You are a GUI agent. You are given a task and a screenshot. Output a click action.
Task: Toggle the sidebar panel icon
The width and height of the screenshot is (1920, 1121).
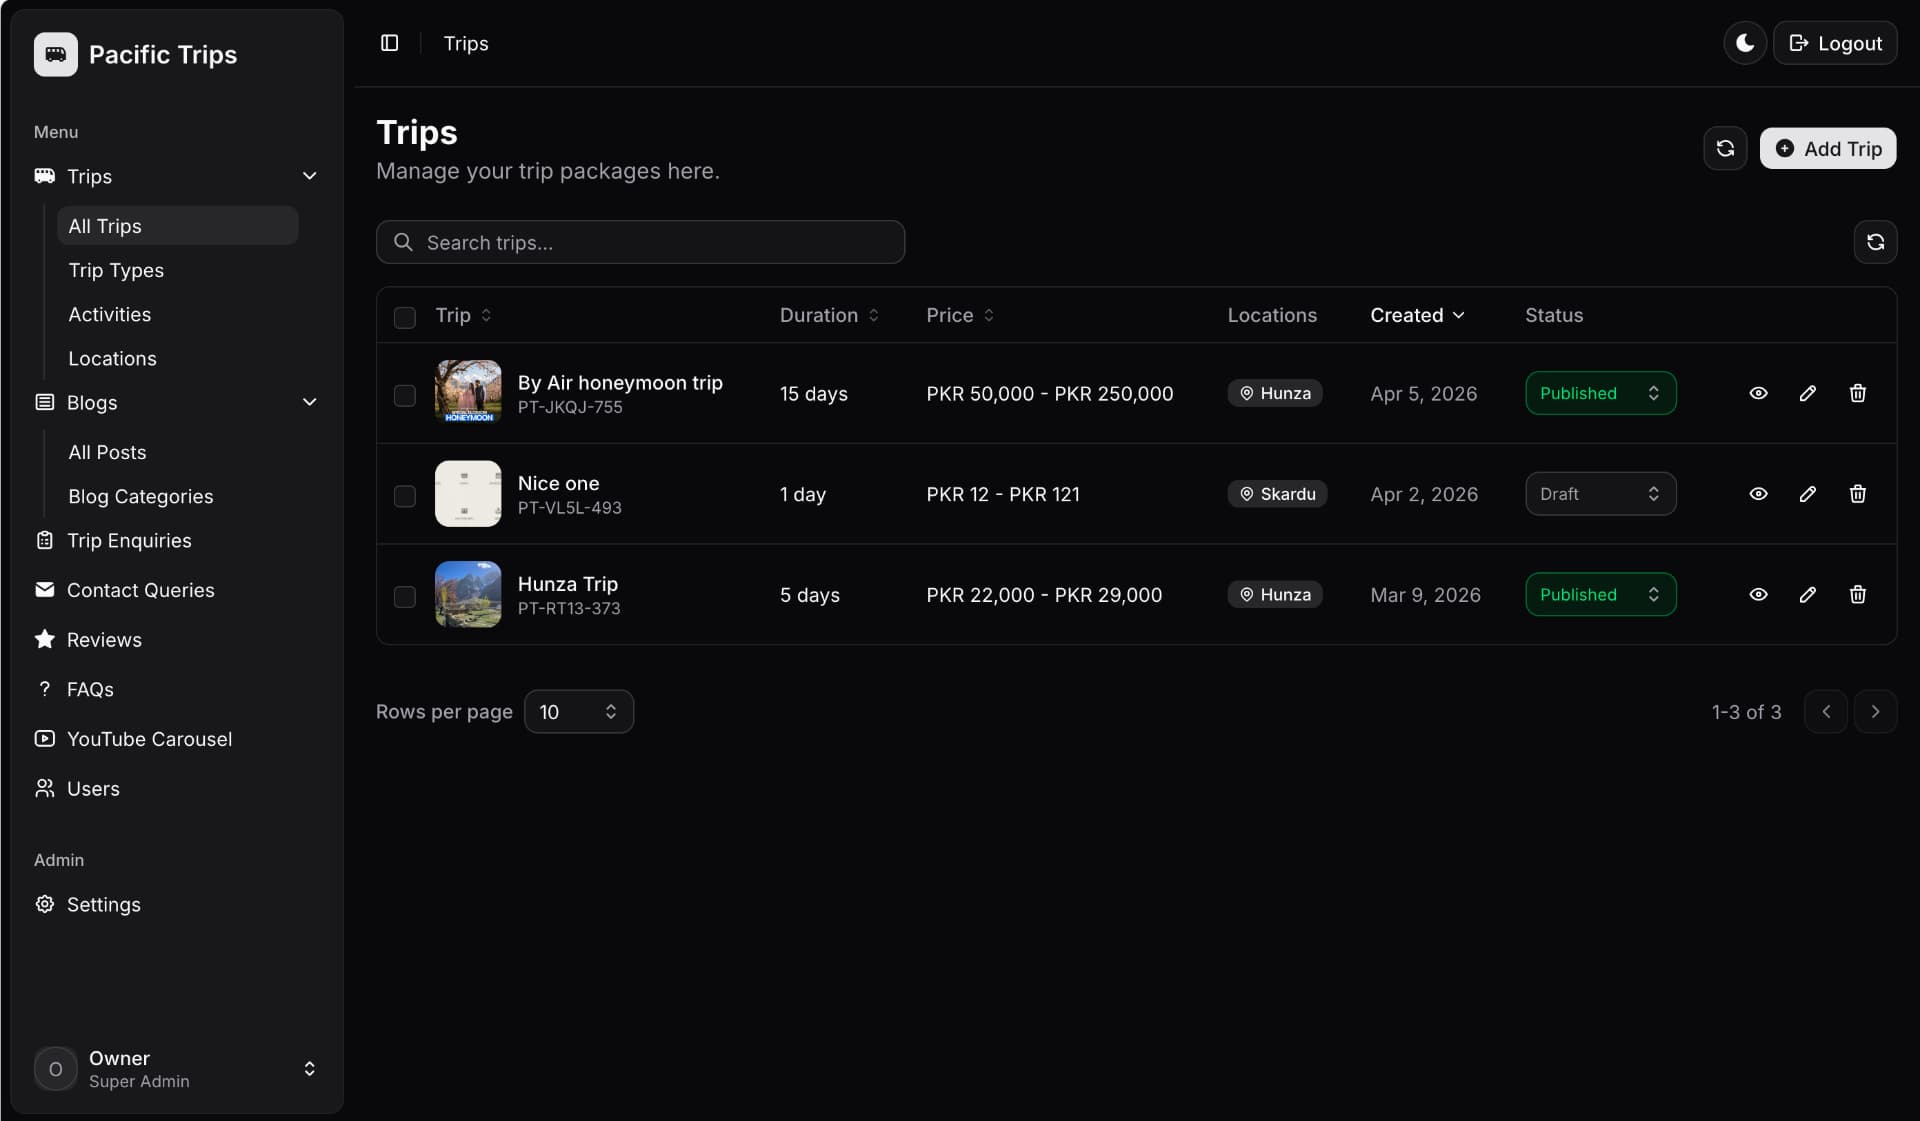[390, 43]
